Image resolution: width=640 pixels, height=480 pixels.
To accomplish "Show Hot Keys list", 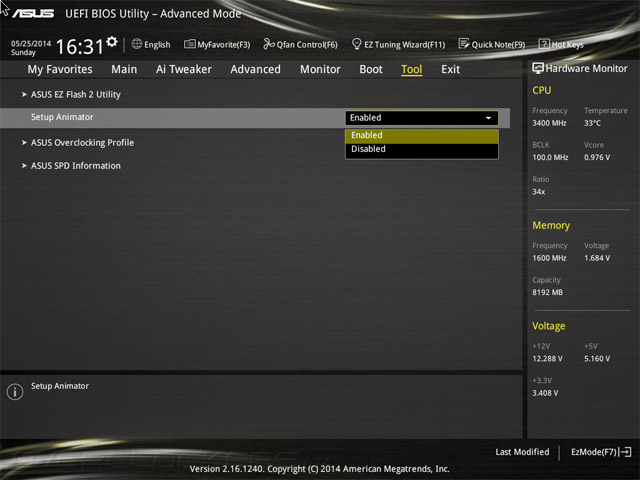I will [x=561, y=44].
